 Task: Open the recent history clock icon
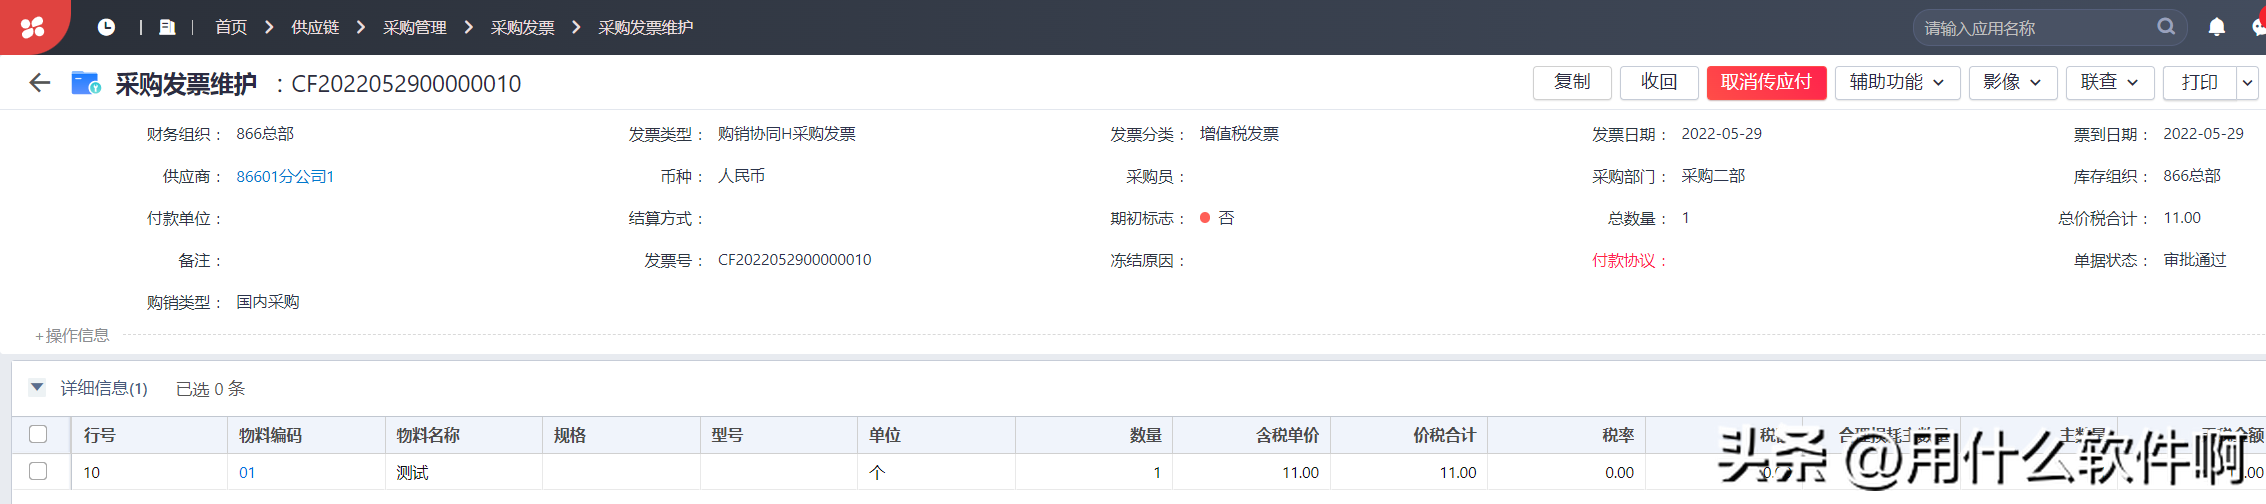click(x=106, y=28)
